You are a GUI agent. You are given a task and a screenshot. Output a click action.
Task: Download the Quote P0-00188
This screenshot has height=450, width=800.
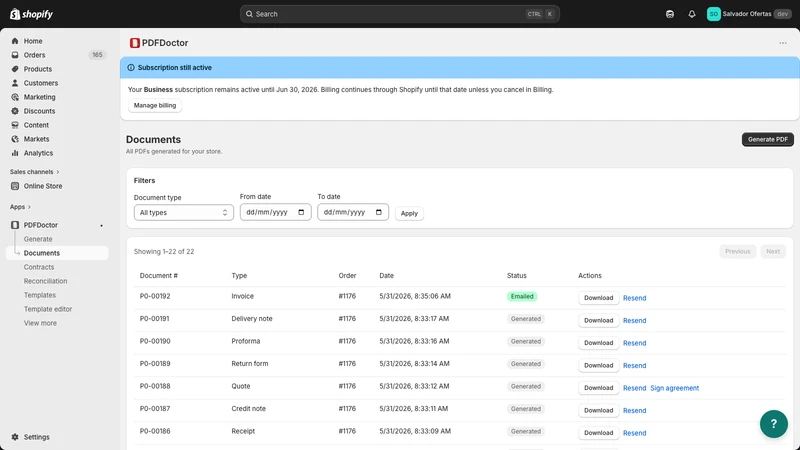pos(598,388)
